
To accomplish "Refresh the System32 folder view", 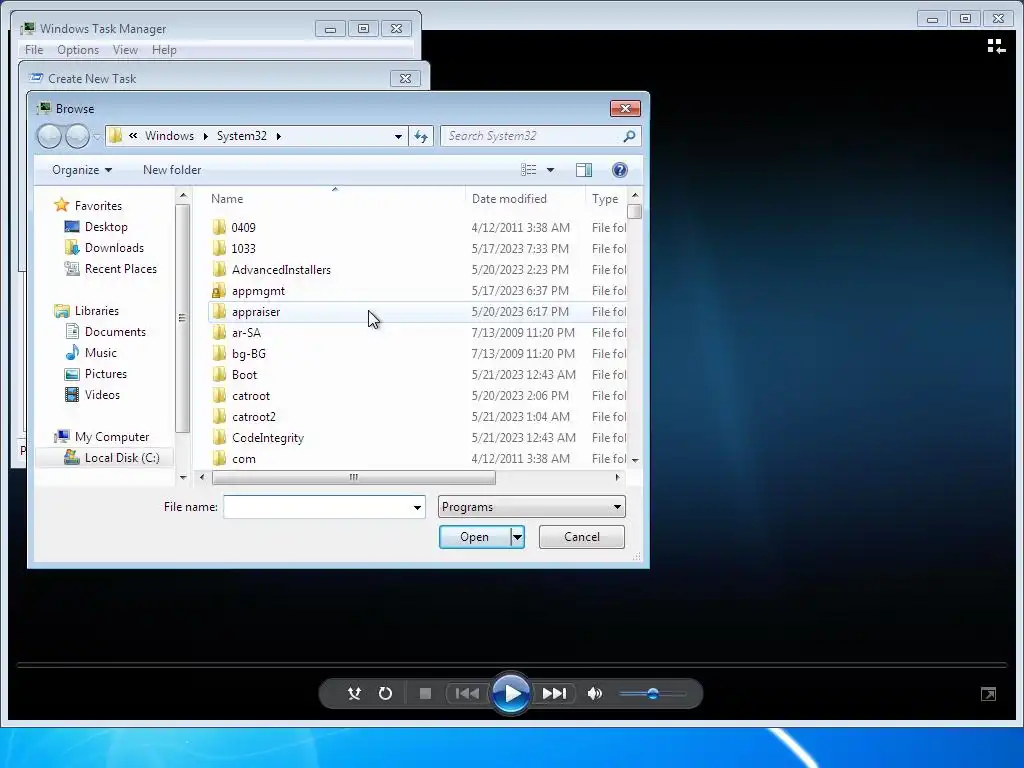I will click(421, 136).
